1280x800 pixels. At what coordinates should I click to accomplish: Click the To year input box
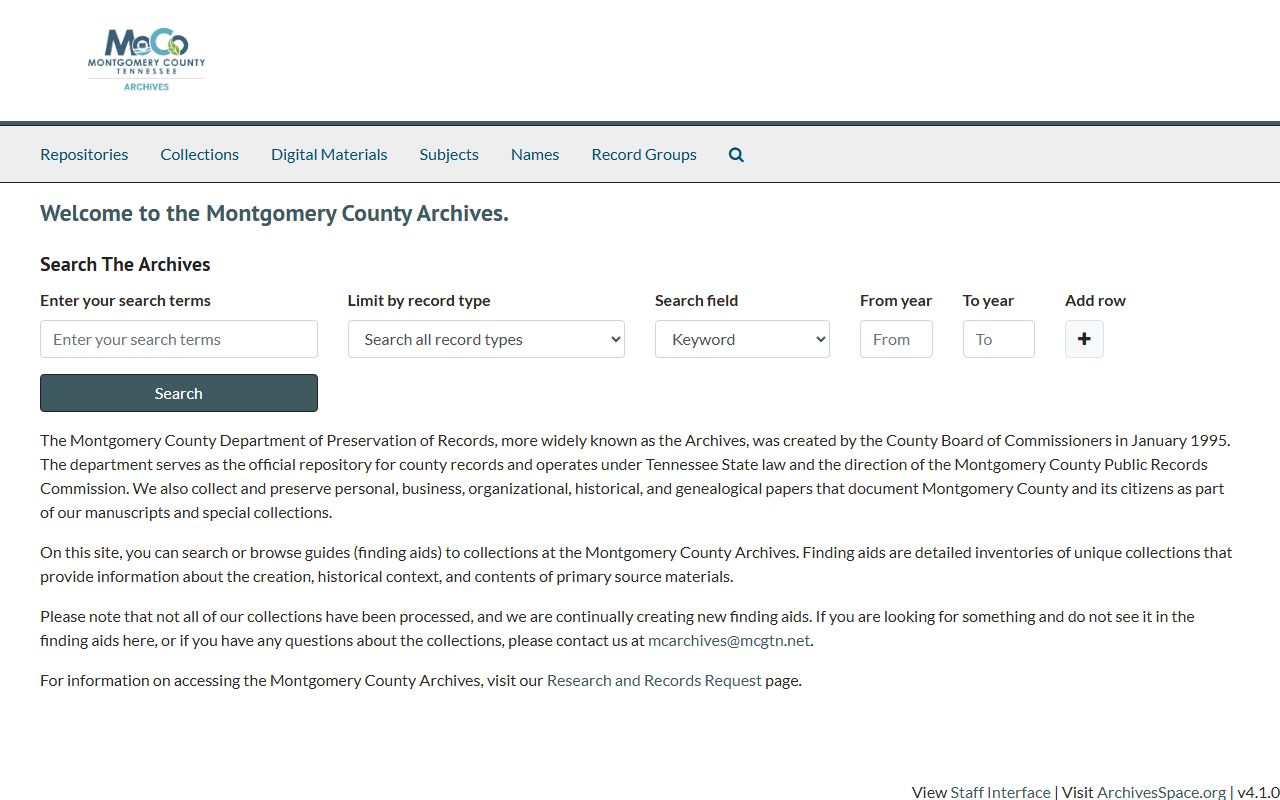coord(998,339)
